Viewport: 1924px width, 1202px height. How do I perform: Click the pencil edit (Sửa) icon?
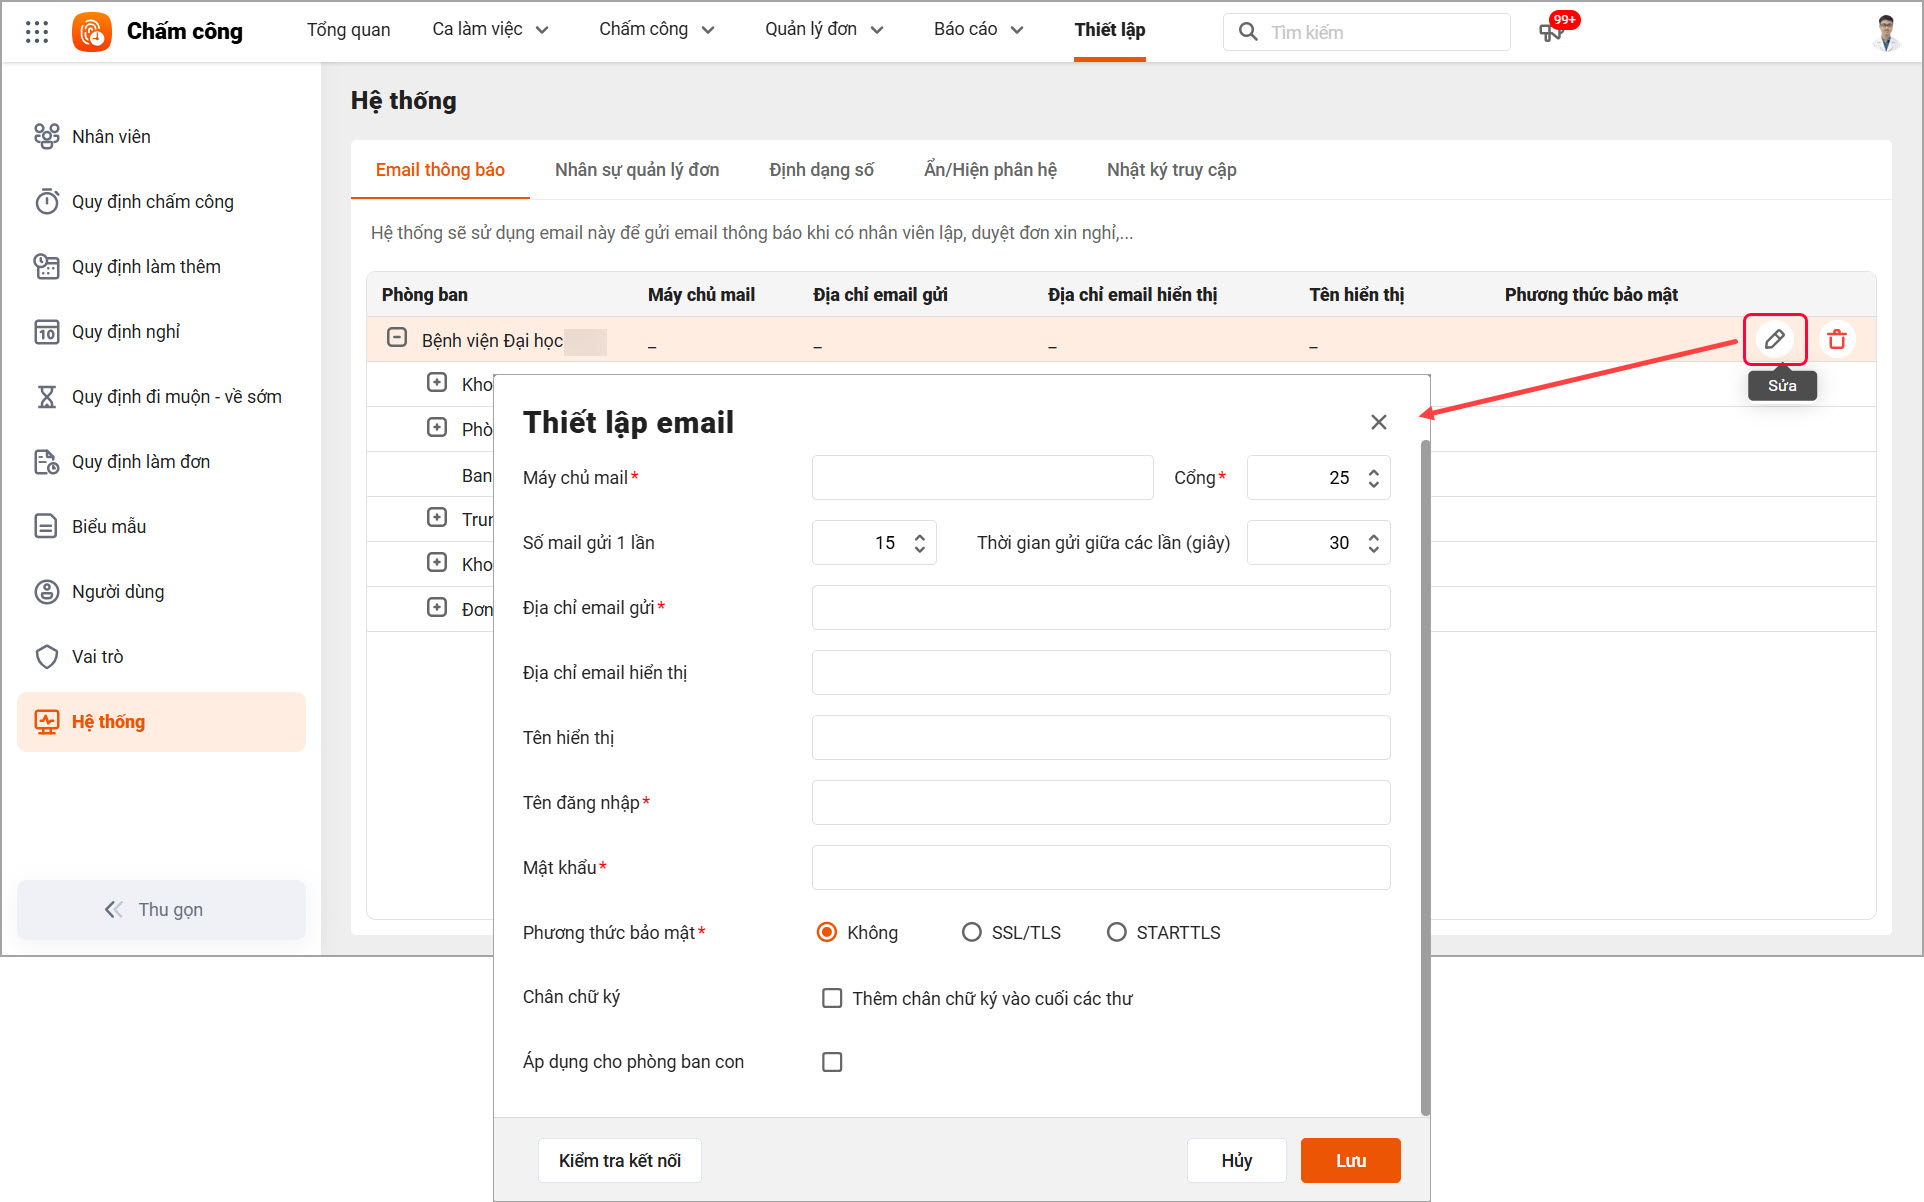[x=1774, y=339]
